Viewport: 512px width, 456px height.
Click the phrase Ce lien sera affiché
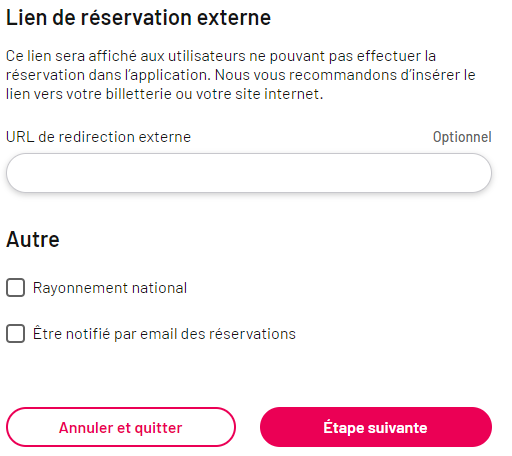coord(71,56)
